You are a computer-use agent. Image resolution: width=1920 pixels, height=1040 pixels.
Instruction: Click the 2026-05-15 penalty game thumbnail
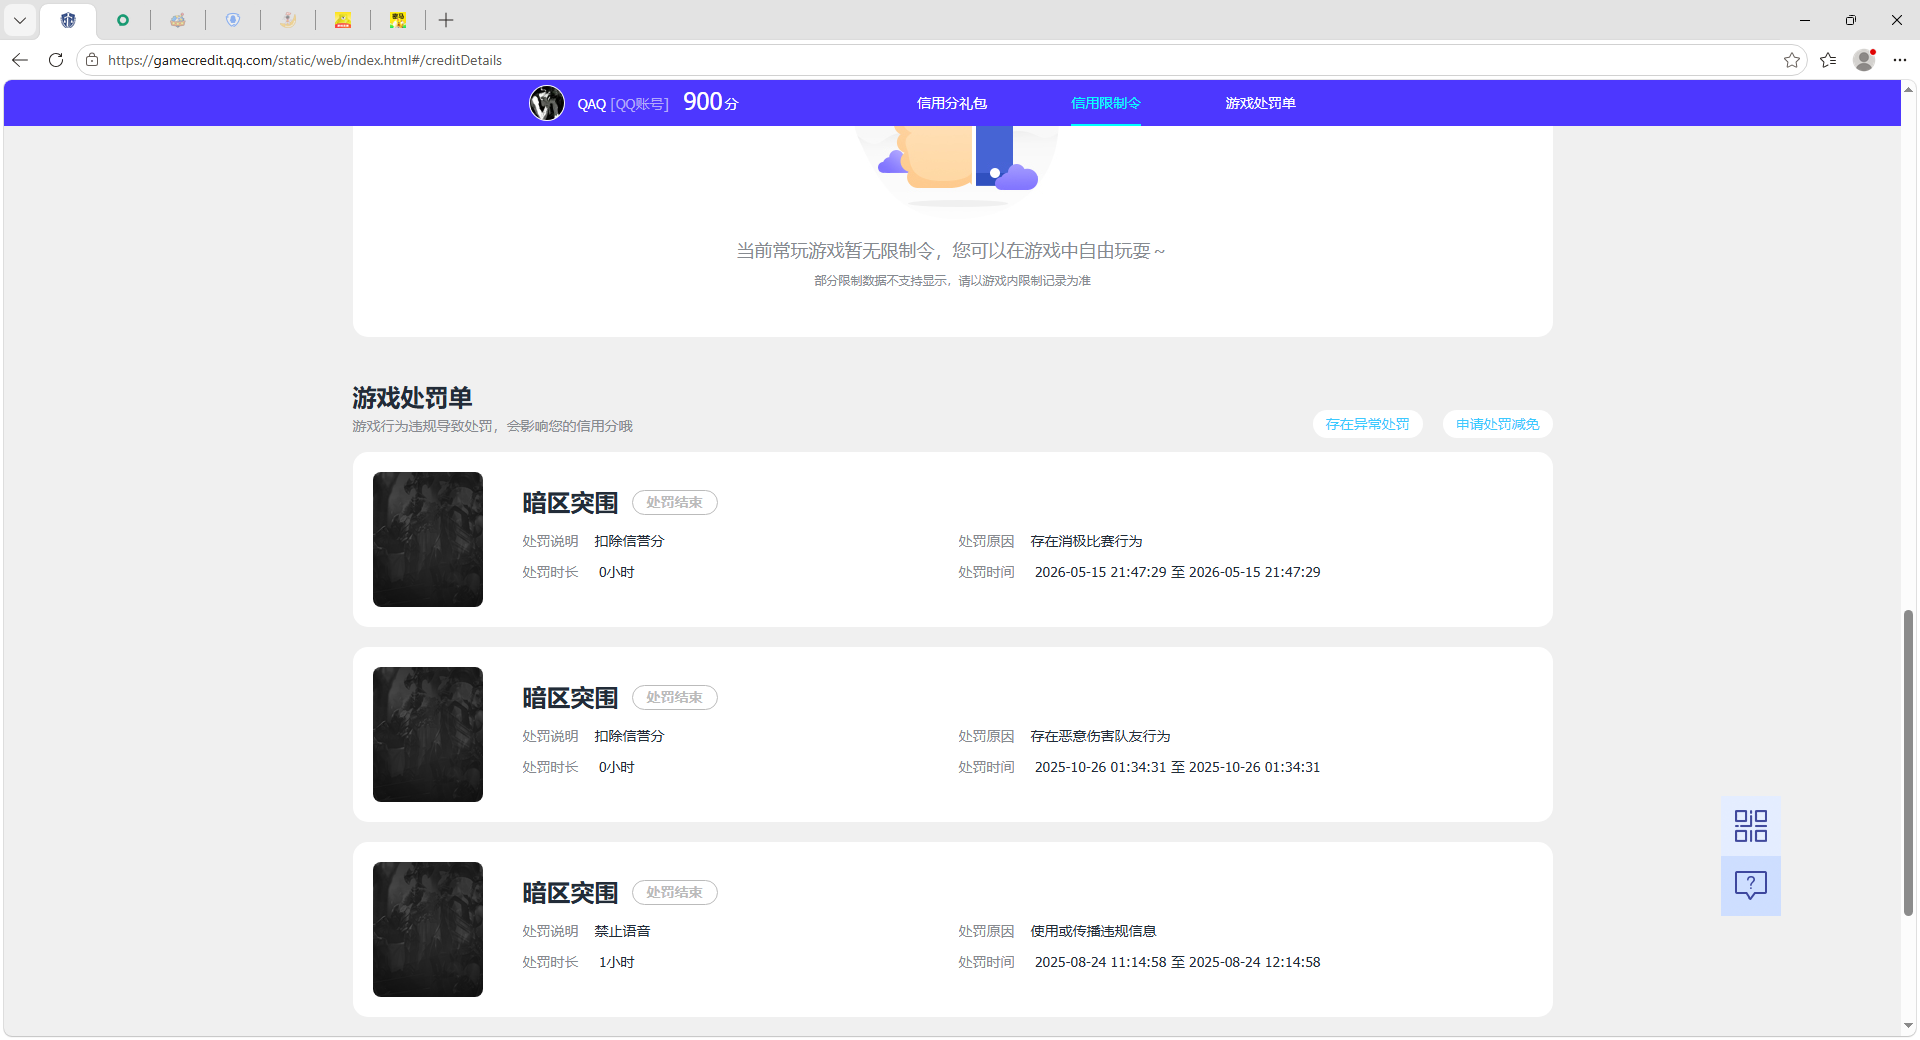428,539
